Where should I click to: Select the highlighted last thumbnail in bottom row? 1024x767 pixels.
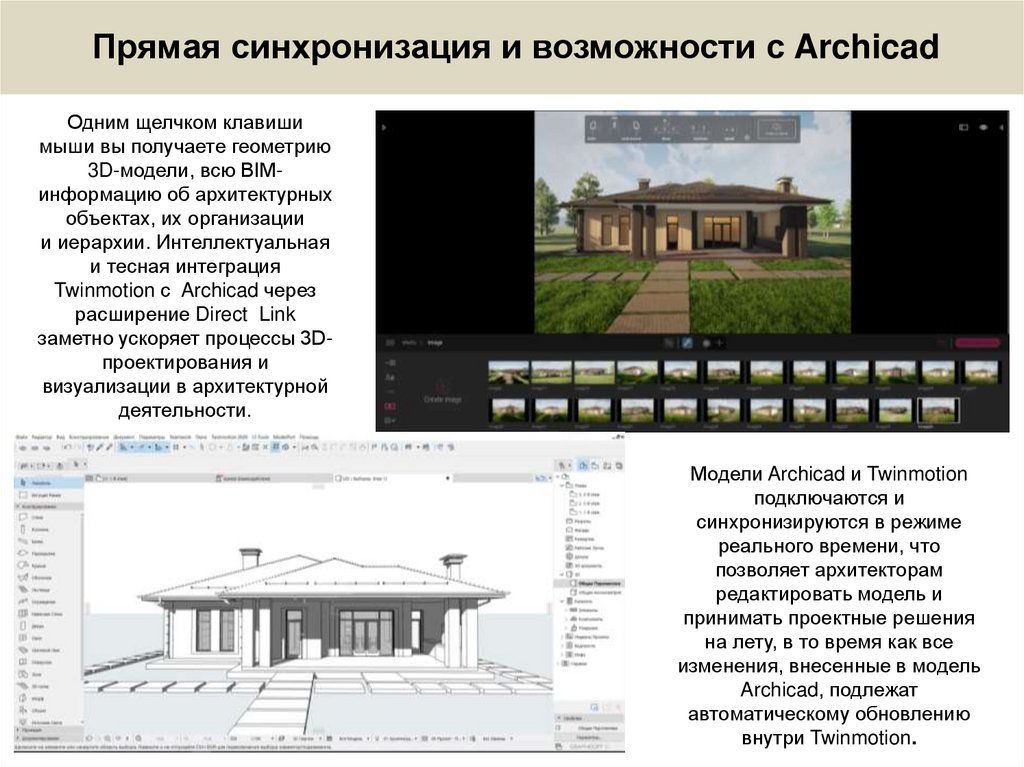tap(938, 411)
